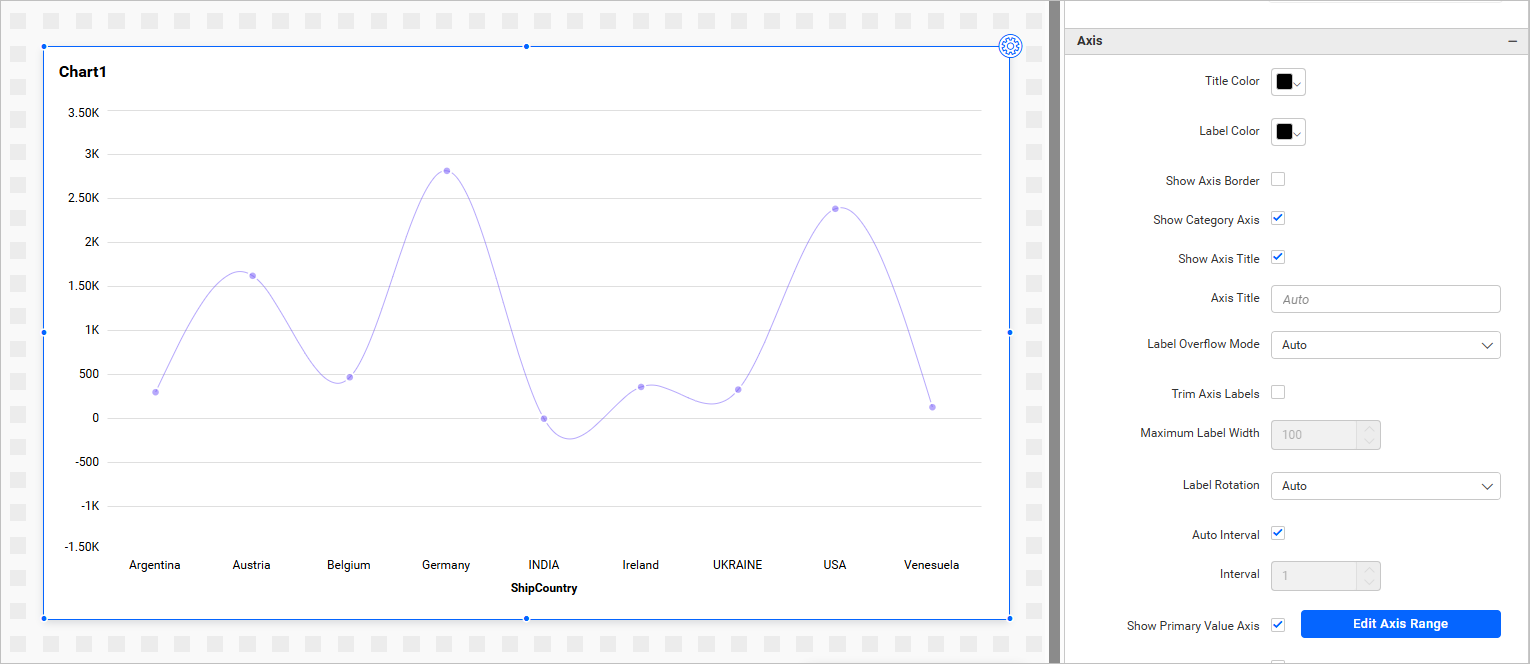Click the ShipCountry axis title
This screenshot has width=1530, height=664.
544,588
